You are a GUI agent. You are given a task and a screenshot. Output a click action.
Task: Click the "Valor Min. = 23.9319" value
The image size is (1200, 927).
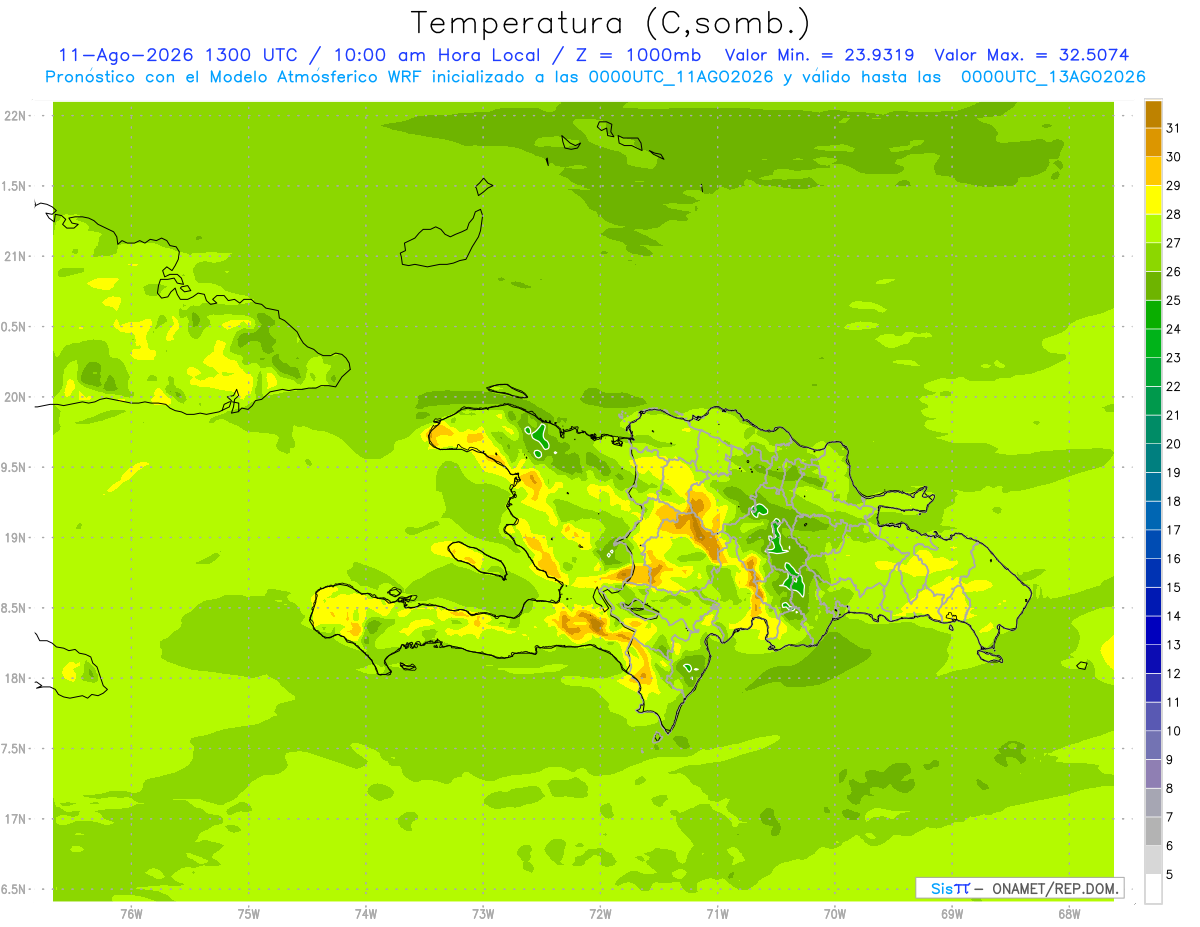(x=821, y=55)
